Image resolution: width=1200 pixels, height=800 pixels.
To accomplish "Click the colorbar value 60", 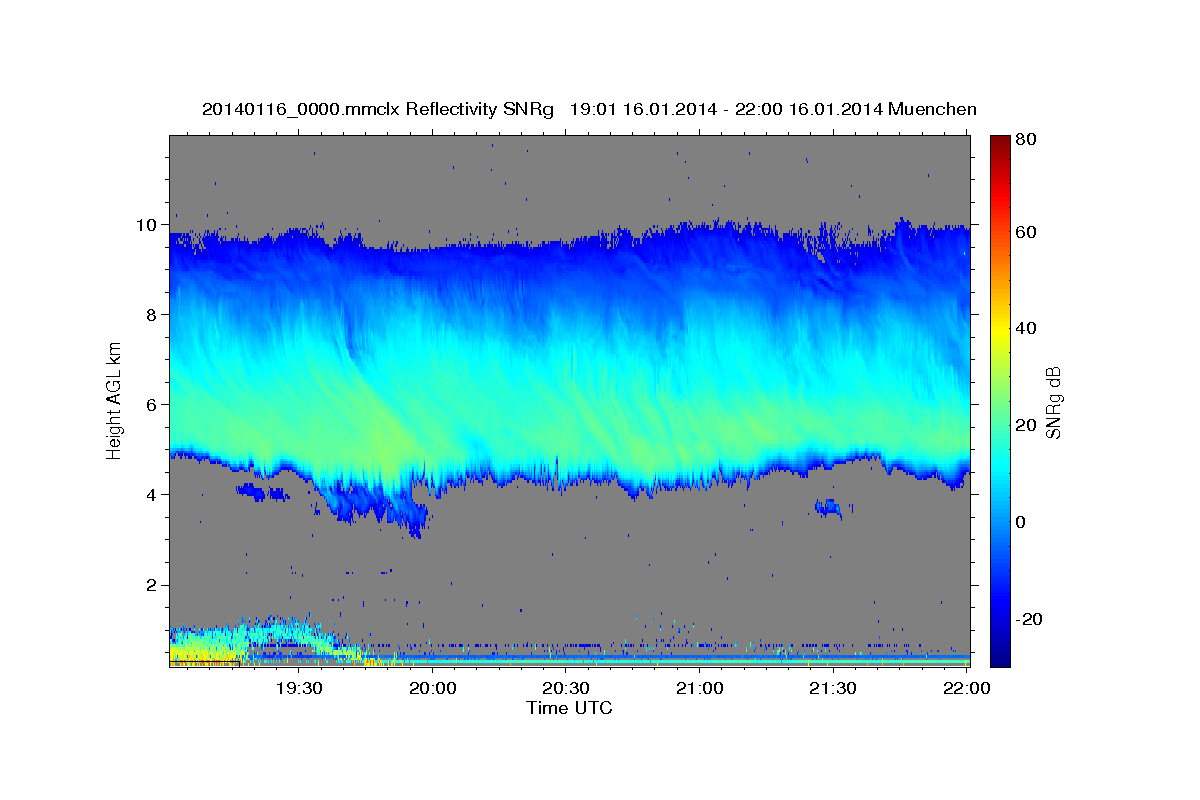I will coord(1027,232).
